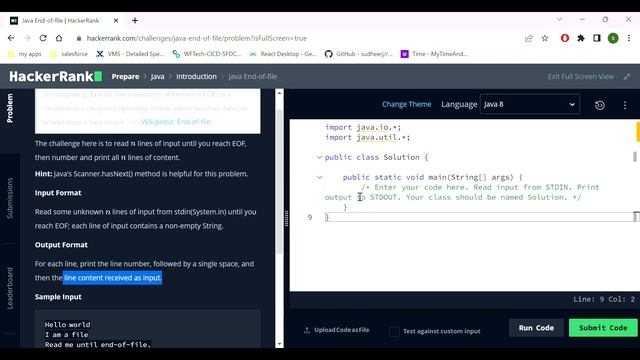Click the highlighted 'line content received as input' text
This screenshot has height=360, width=640.
point(113,278)
